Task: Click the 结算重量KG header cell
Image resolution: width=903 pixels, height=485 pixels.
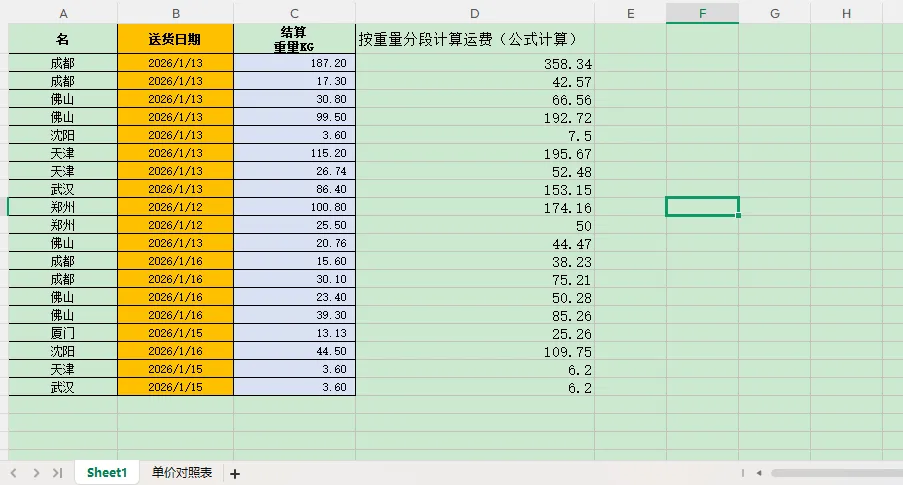Action: pos(294,39)
